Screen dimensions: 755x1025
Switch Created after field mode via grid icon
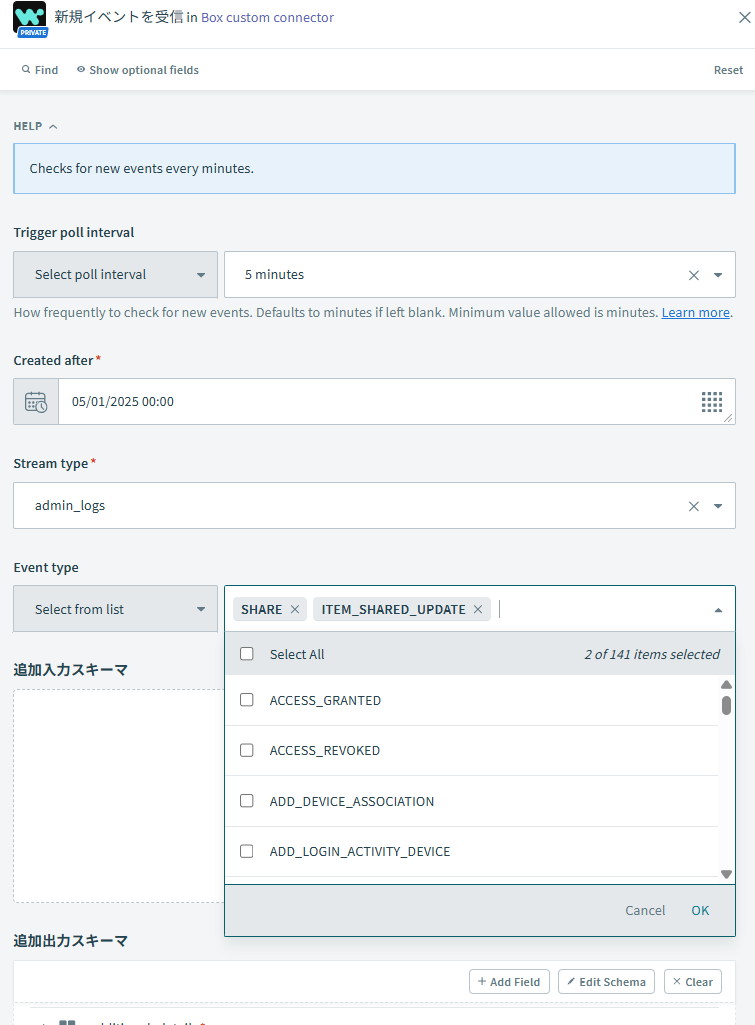pos(712,401)
